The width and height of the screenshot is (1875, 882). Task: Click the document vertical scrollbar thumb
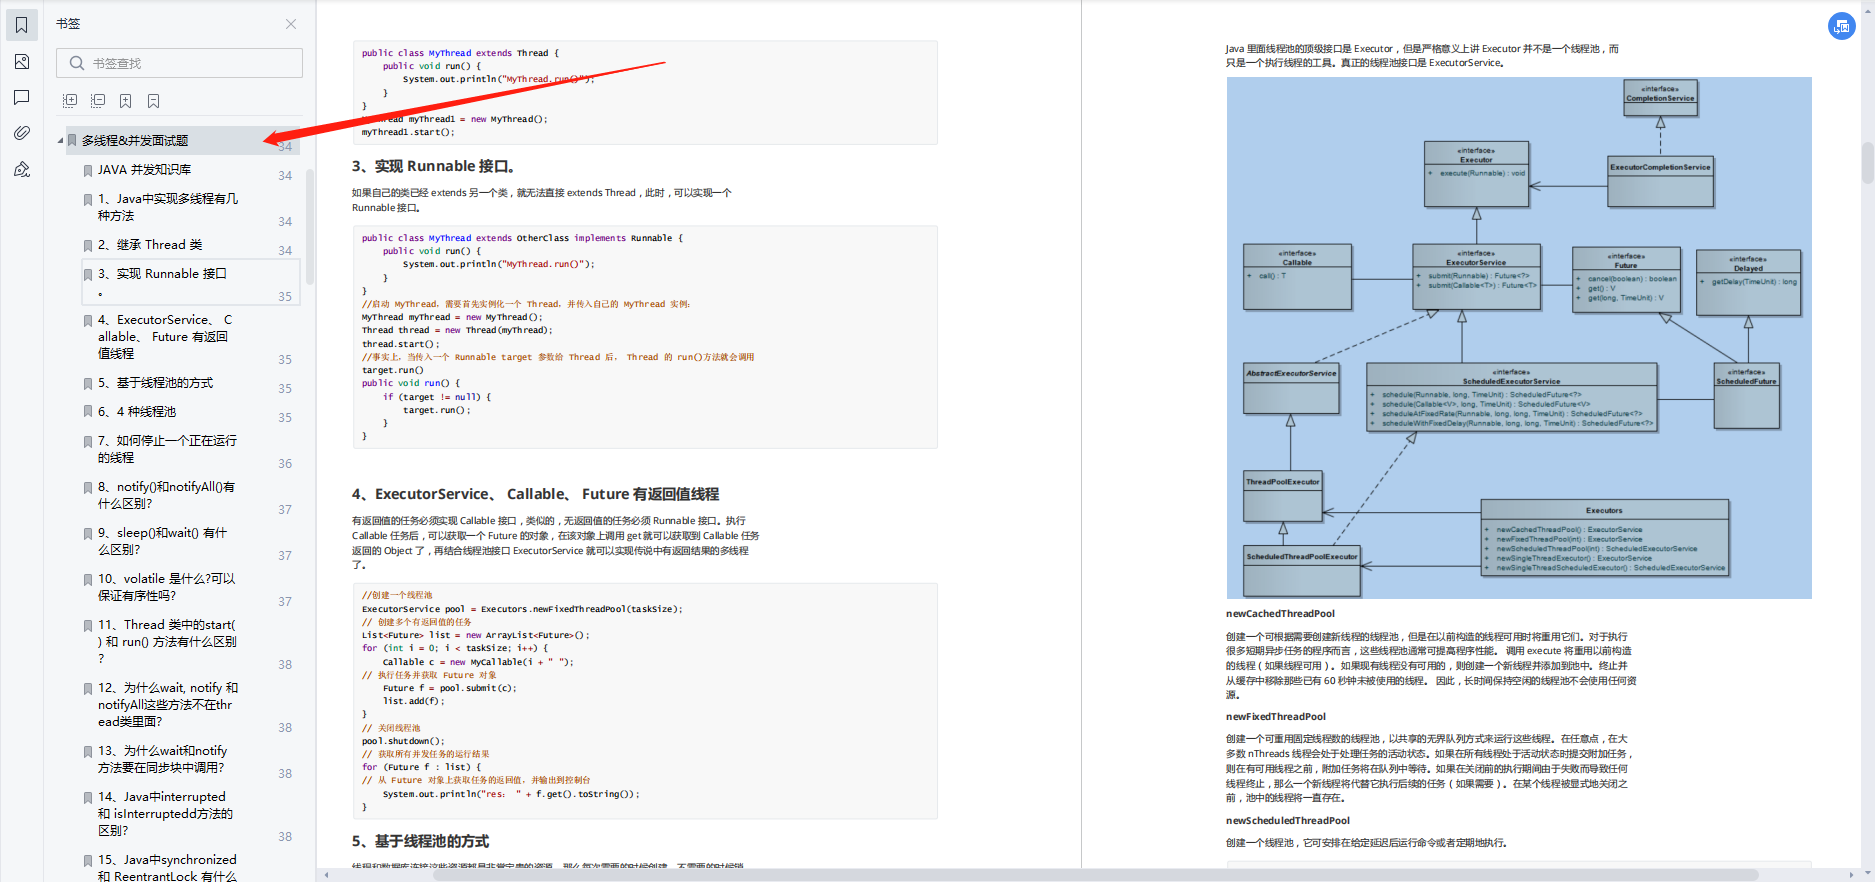pos(1866,163)
